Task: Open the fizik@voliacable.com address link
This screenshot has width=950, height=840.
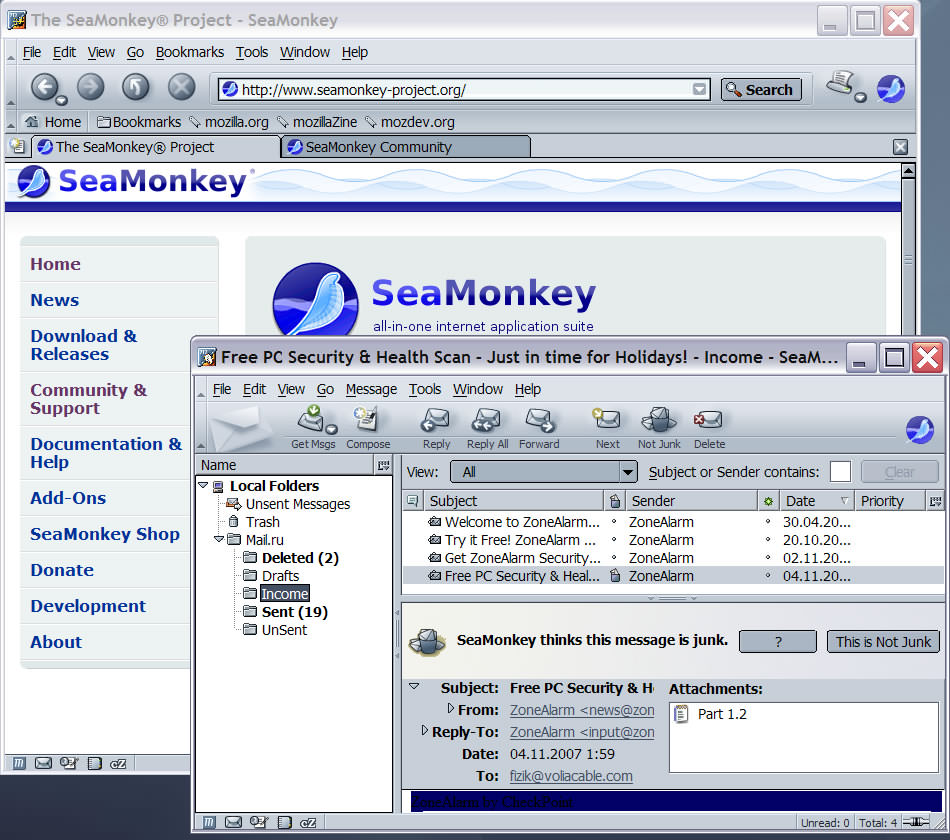Action: point(571,776)
